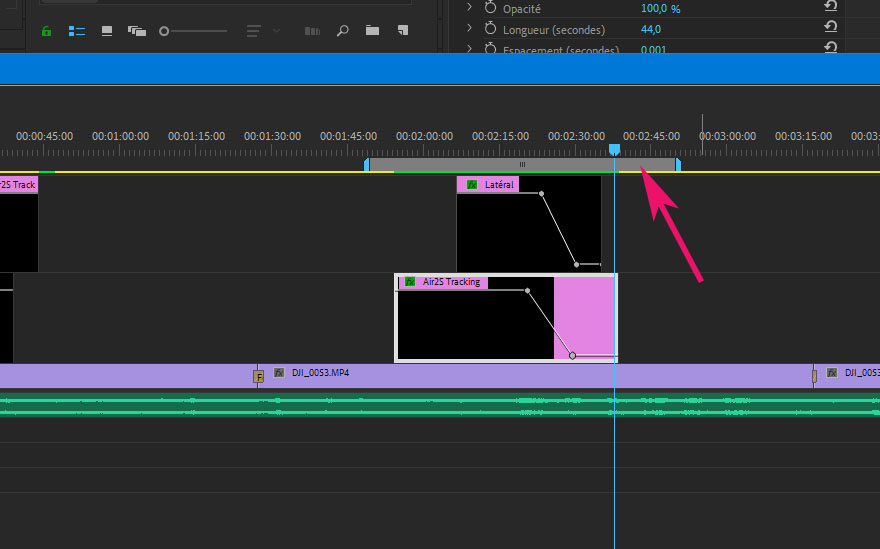Viewport: 880px width, 549px height.
Task: Click the blue playhead marker on ruler
Action: [614, 149]
